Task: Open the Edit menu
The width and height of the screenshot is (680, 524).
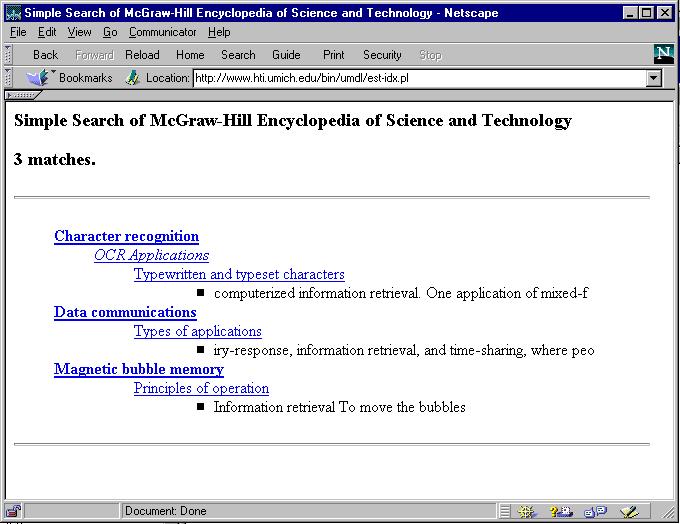Action: (47, 32)
